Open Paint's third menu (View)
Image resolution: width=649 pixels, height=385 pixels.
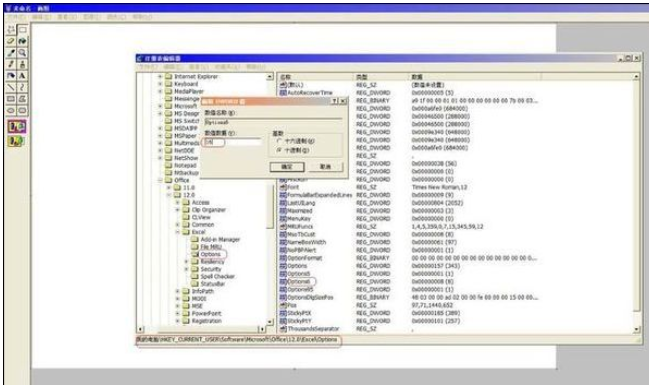(67, 17)
